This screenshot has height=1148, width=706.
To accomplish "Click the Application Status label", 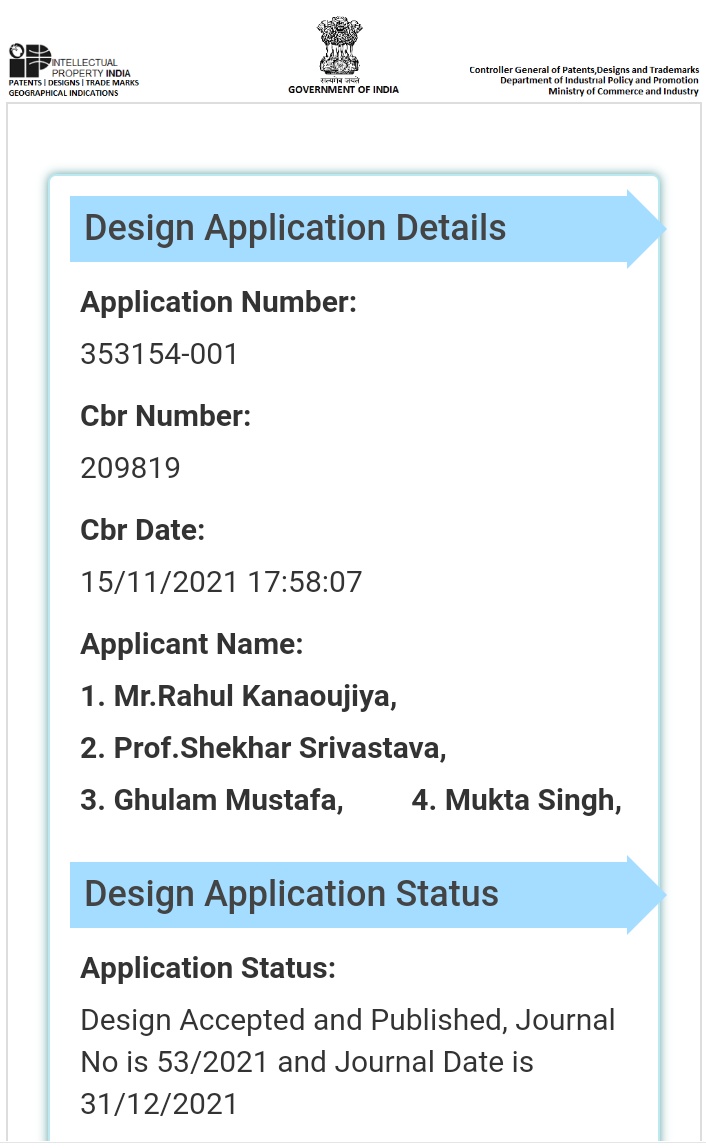I will (208, 969).
